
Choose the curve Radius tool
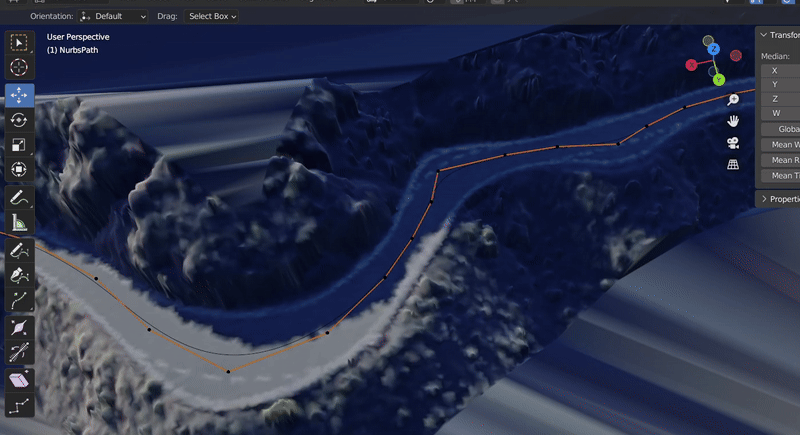click(x=19, y=328)
